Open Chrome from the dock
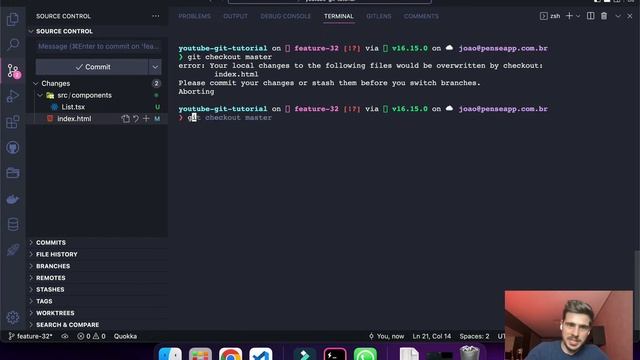This screenshot has width=640, height=360. pos(231,353)
